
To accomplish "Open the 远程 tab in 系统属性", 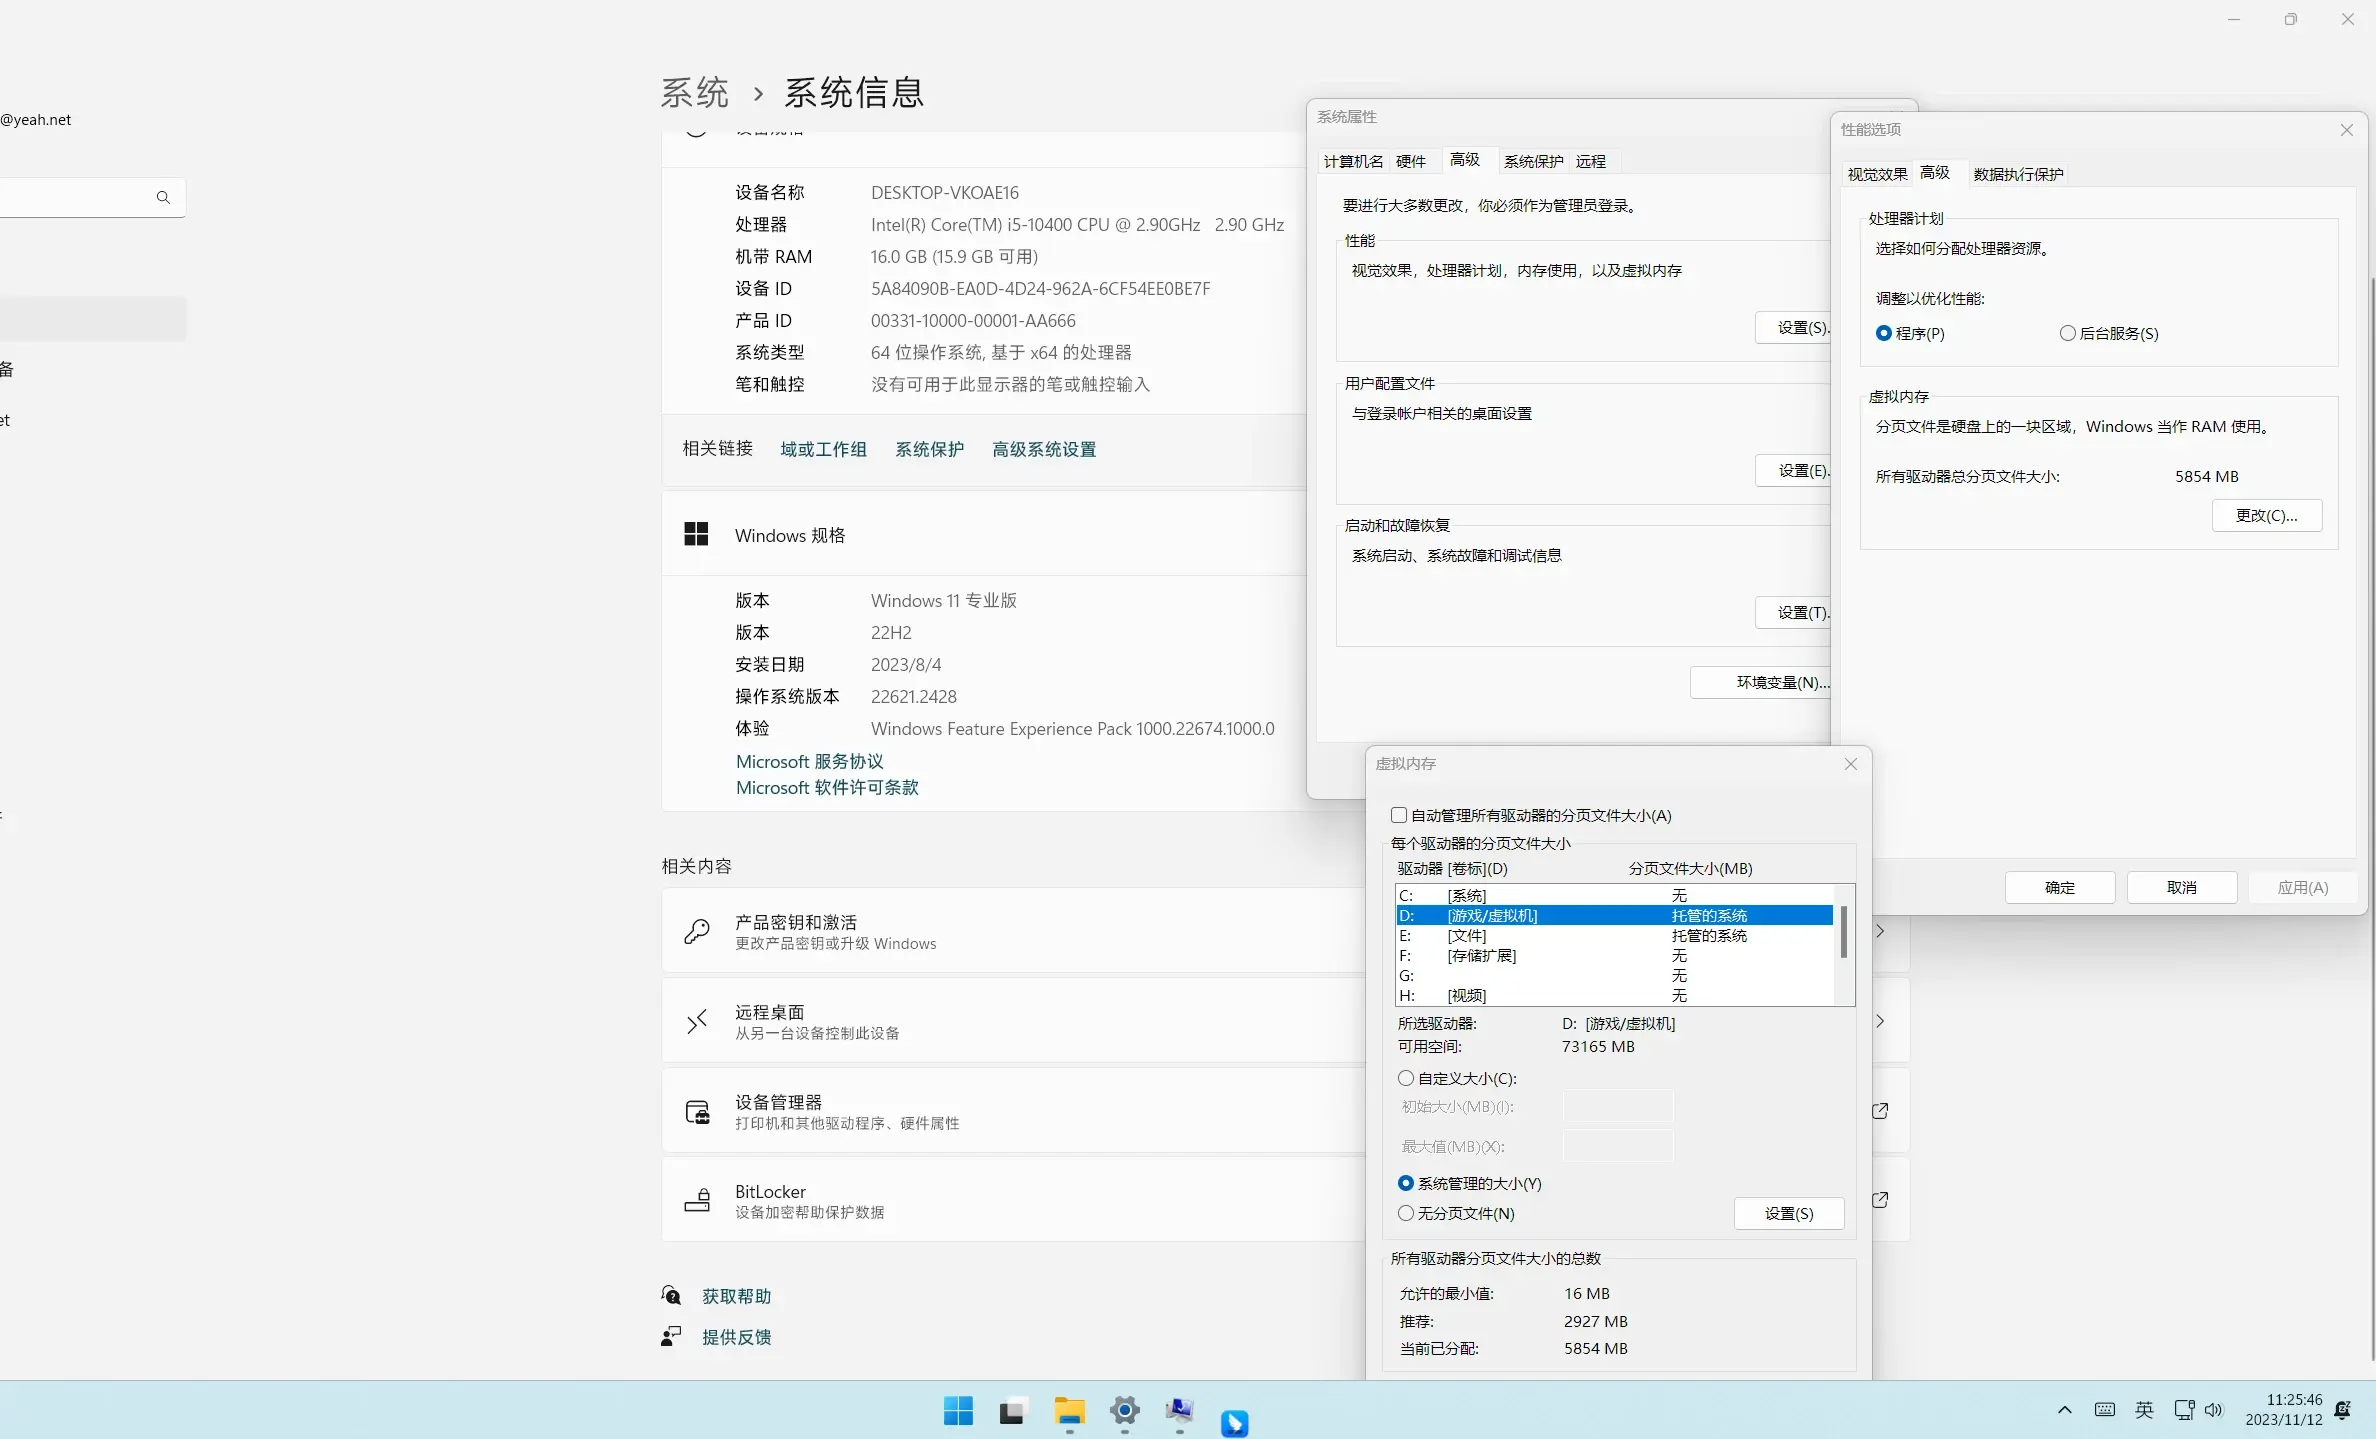I will (1591, 161).
